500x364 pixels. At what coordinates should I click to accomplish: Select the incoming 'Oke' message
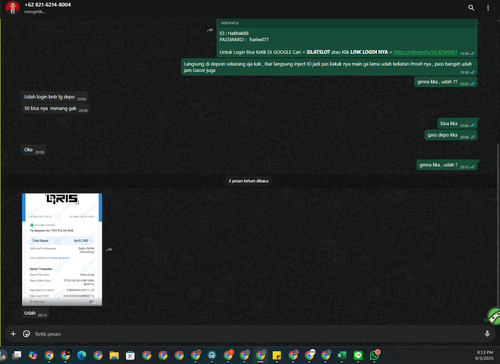coord(34,150)
